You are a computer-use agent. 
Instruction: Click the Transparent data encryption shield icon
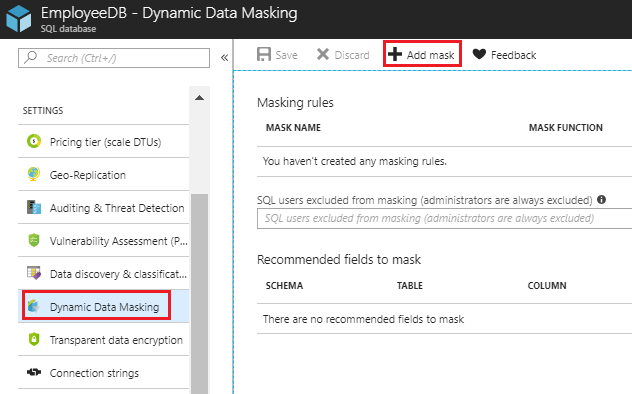tap(34, 339)
